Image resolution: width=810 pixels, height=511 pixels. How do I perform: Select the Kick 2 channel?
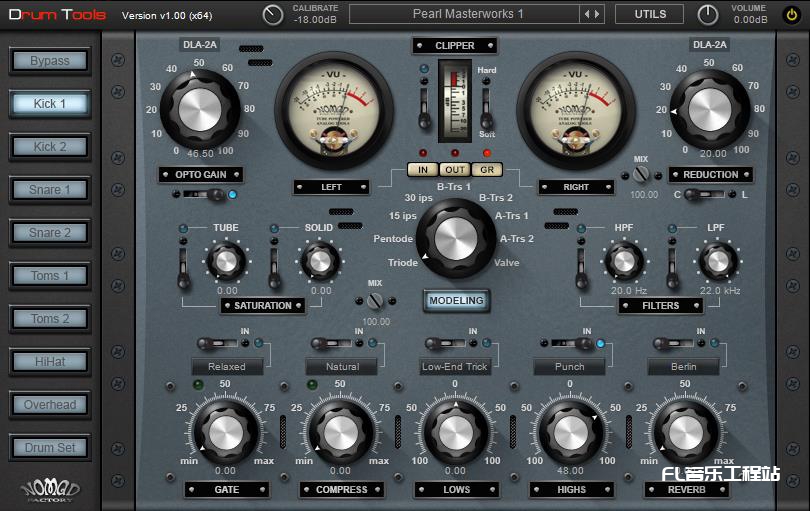[x=50, y=147]
